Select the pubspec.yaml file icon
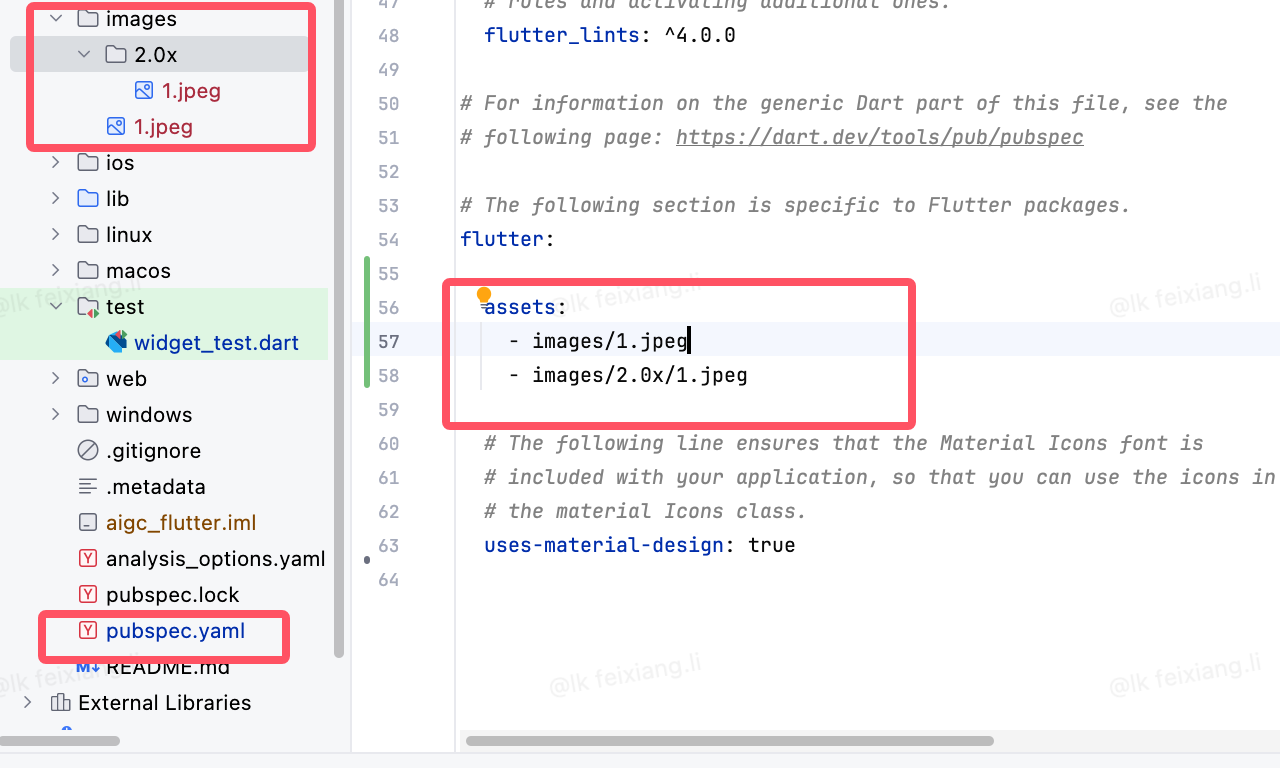The image size is (1280, 768). (88, 631)
